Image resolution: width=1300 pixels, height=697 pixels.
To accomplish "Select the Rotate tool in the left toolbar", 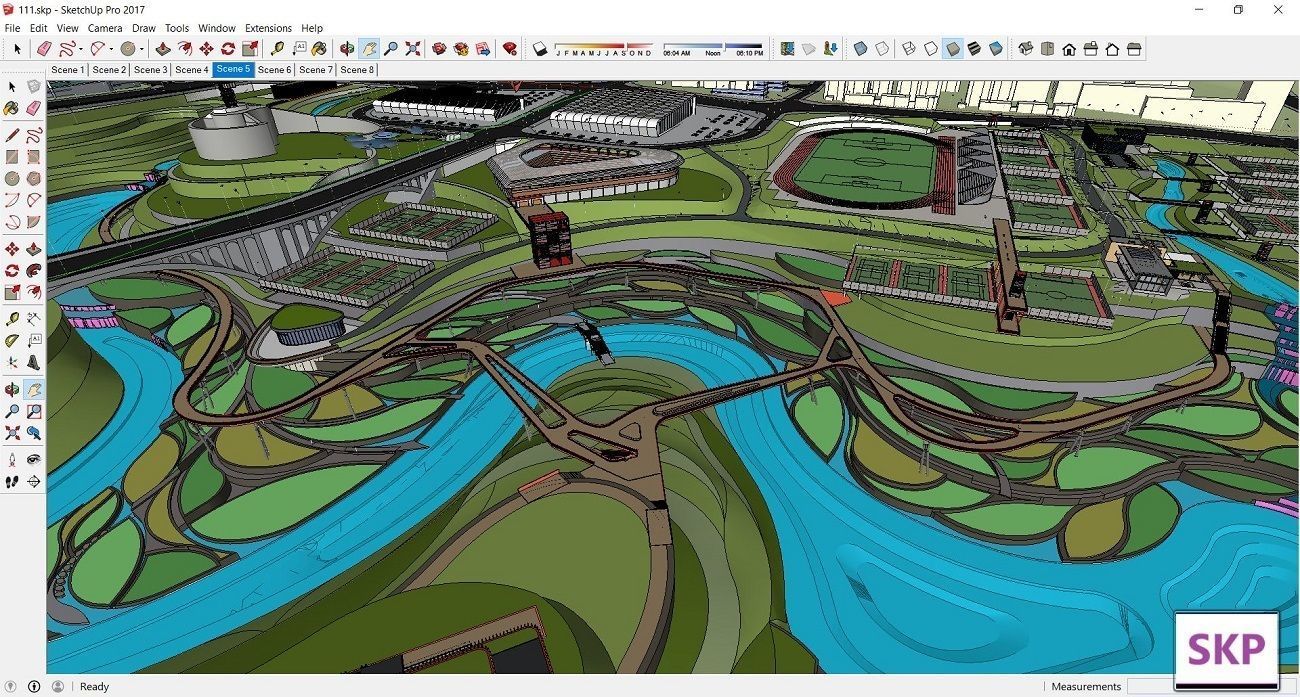I will tap(13, 270).
